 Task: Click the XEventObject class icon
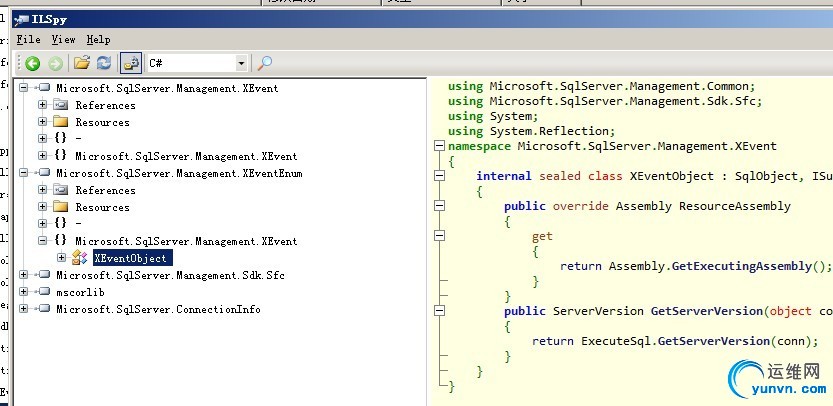point(80,258)
